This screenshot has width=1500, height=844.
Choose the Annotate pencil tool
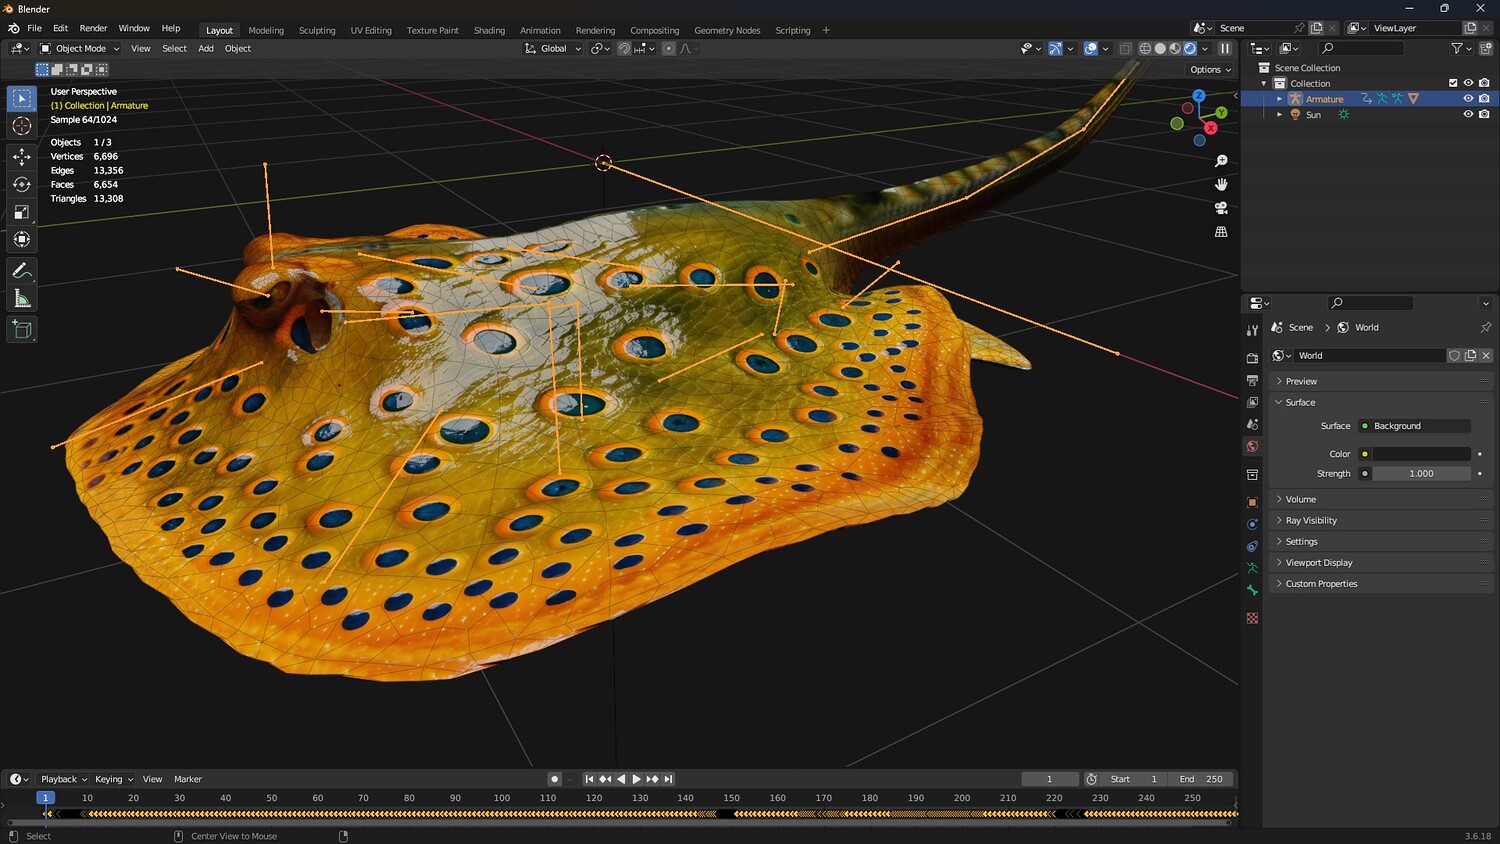pos(21,271)
